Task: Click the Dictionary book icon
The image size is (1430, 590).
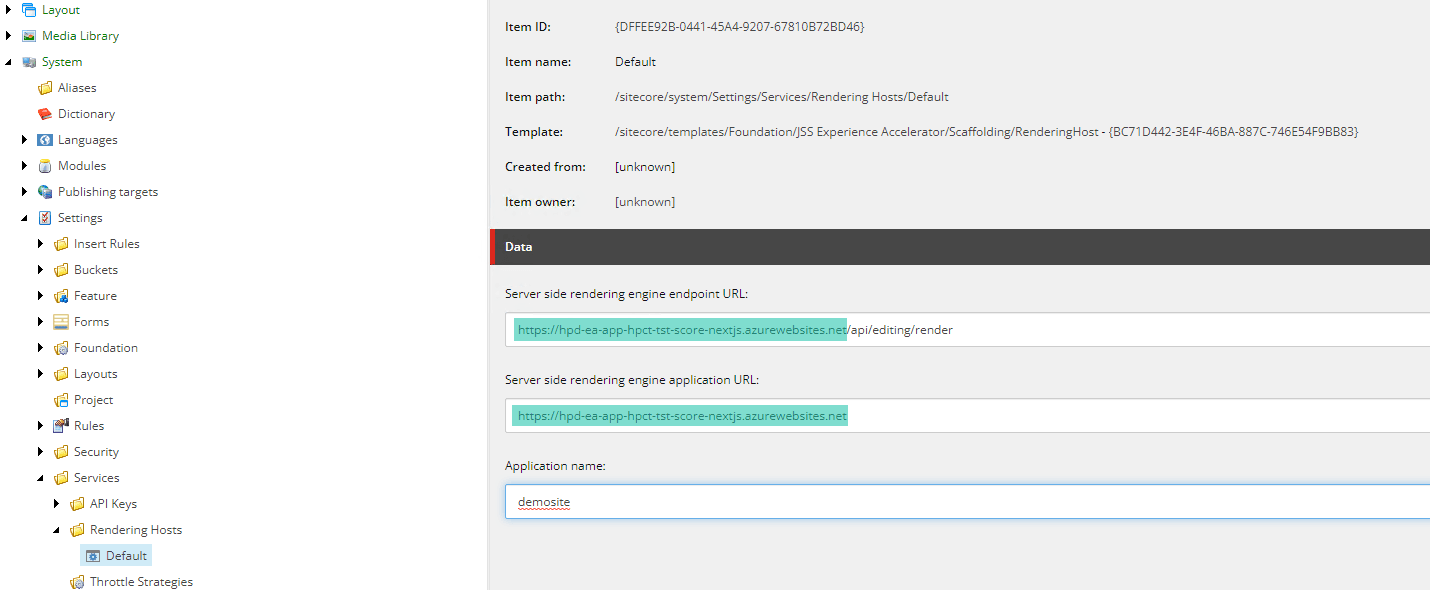Action: (x=55, y=113)
